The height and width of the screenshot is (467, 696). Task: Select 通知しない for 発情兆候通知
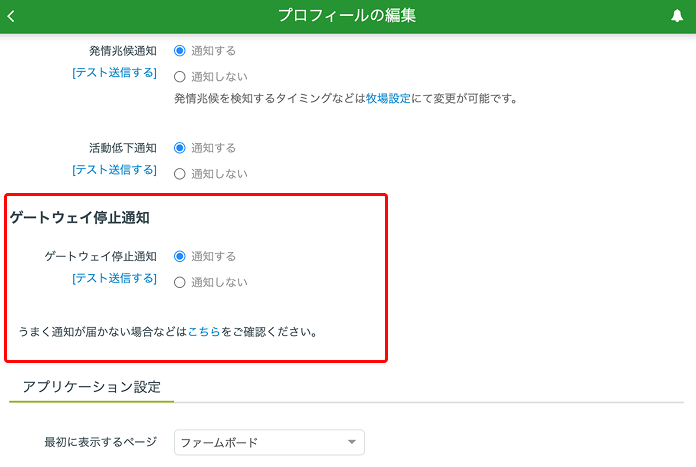coord(180,76)
